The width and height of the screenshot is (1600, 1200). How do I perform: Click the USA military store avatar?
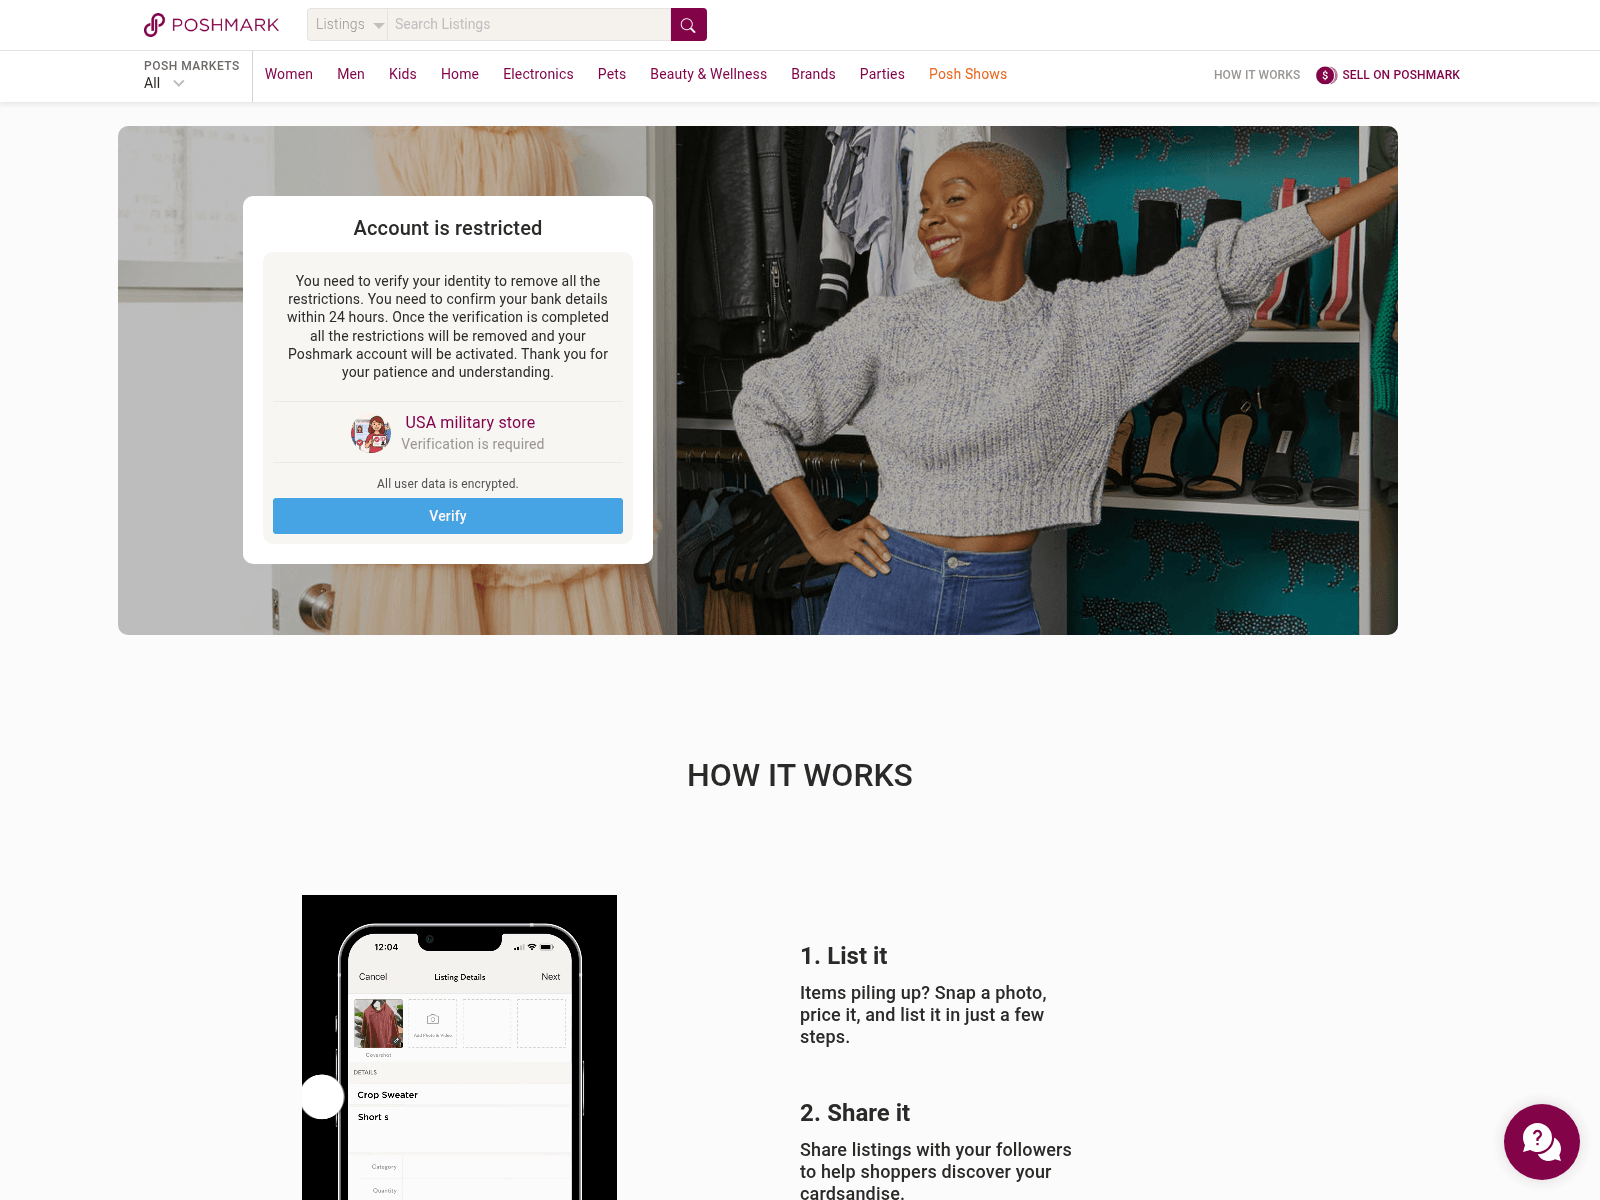point(371,433)
